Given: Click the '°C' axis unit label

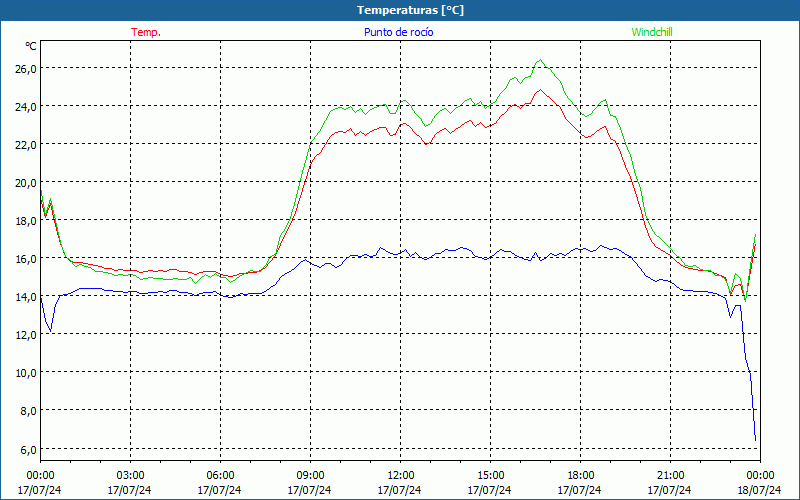Looking at the screenshot, I should [31, 46].
